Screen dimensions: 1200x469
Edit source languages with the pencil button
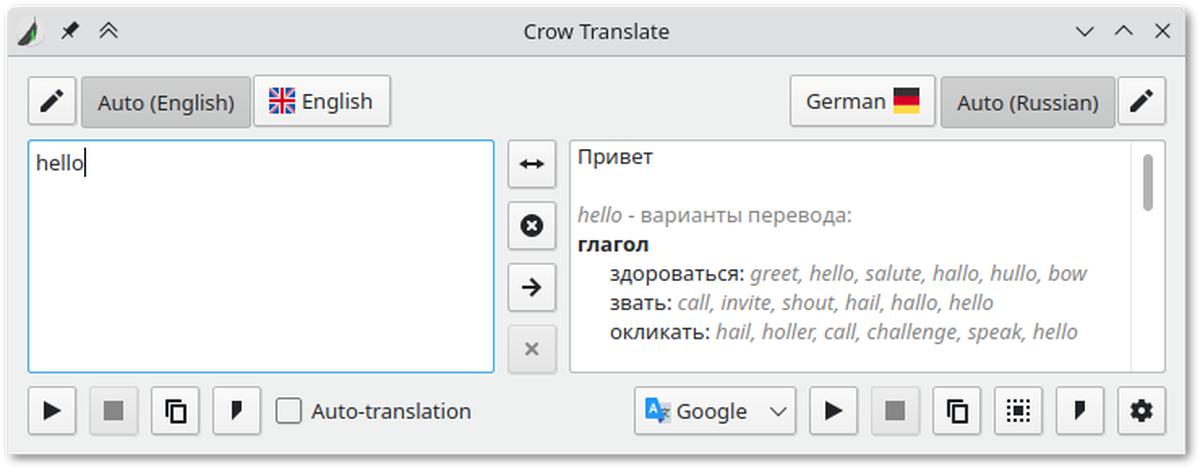point(52,101)
